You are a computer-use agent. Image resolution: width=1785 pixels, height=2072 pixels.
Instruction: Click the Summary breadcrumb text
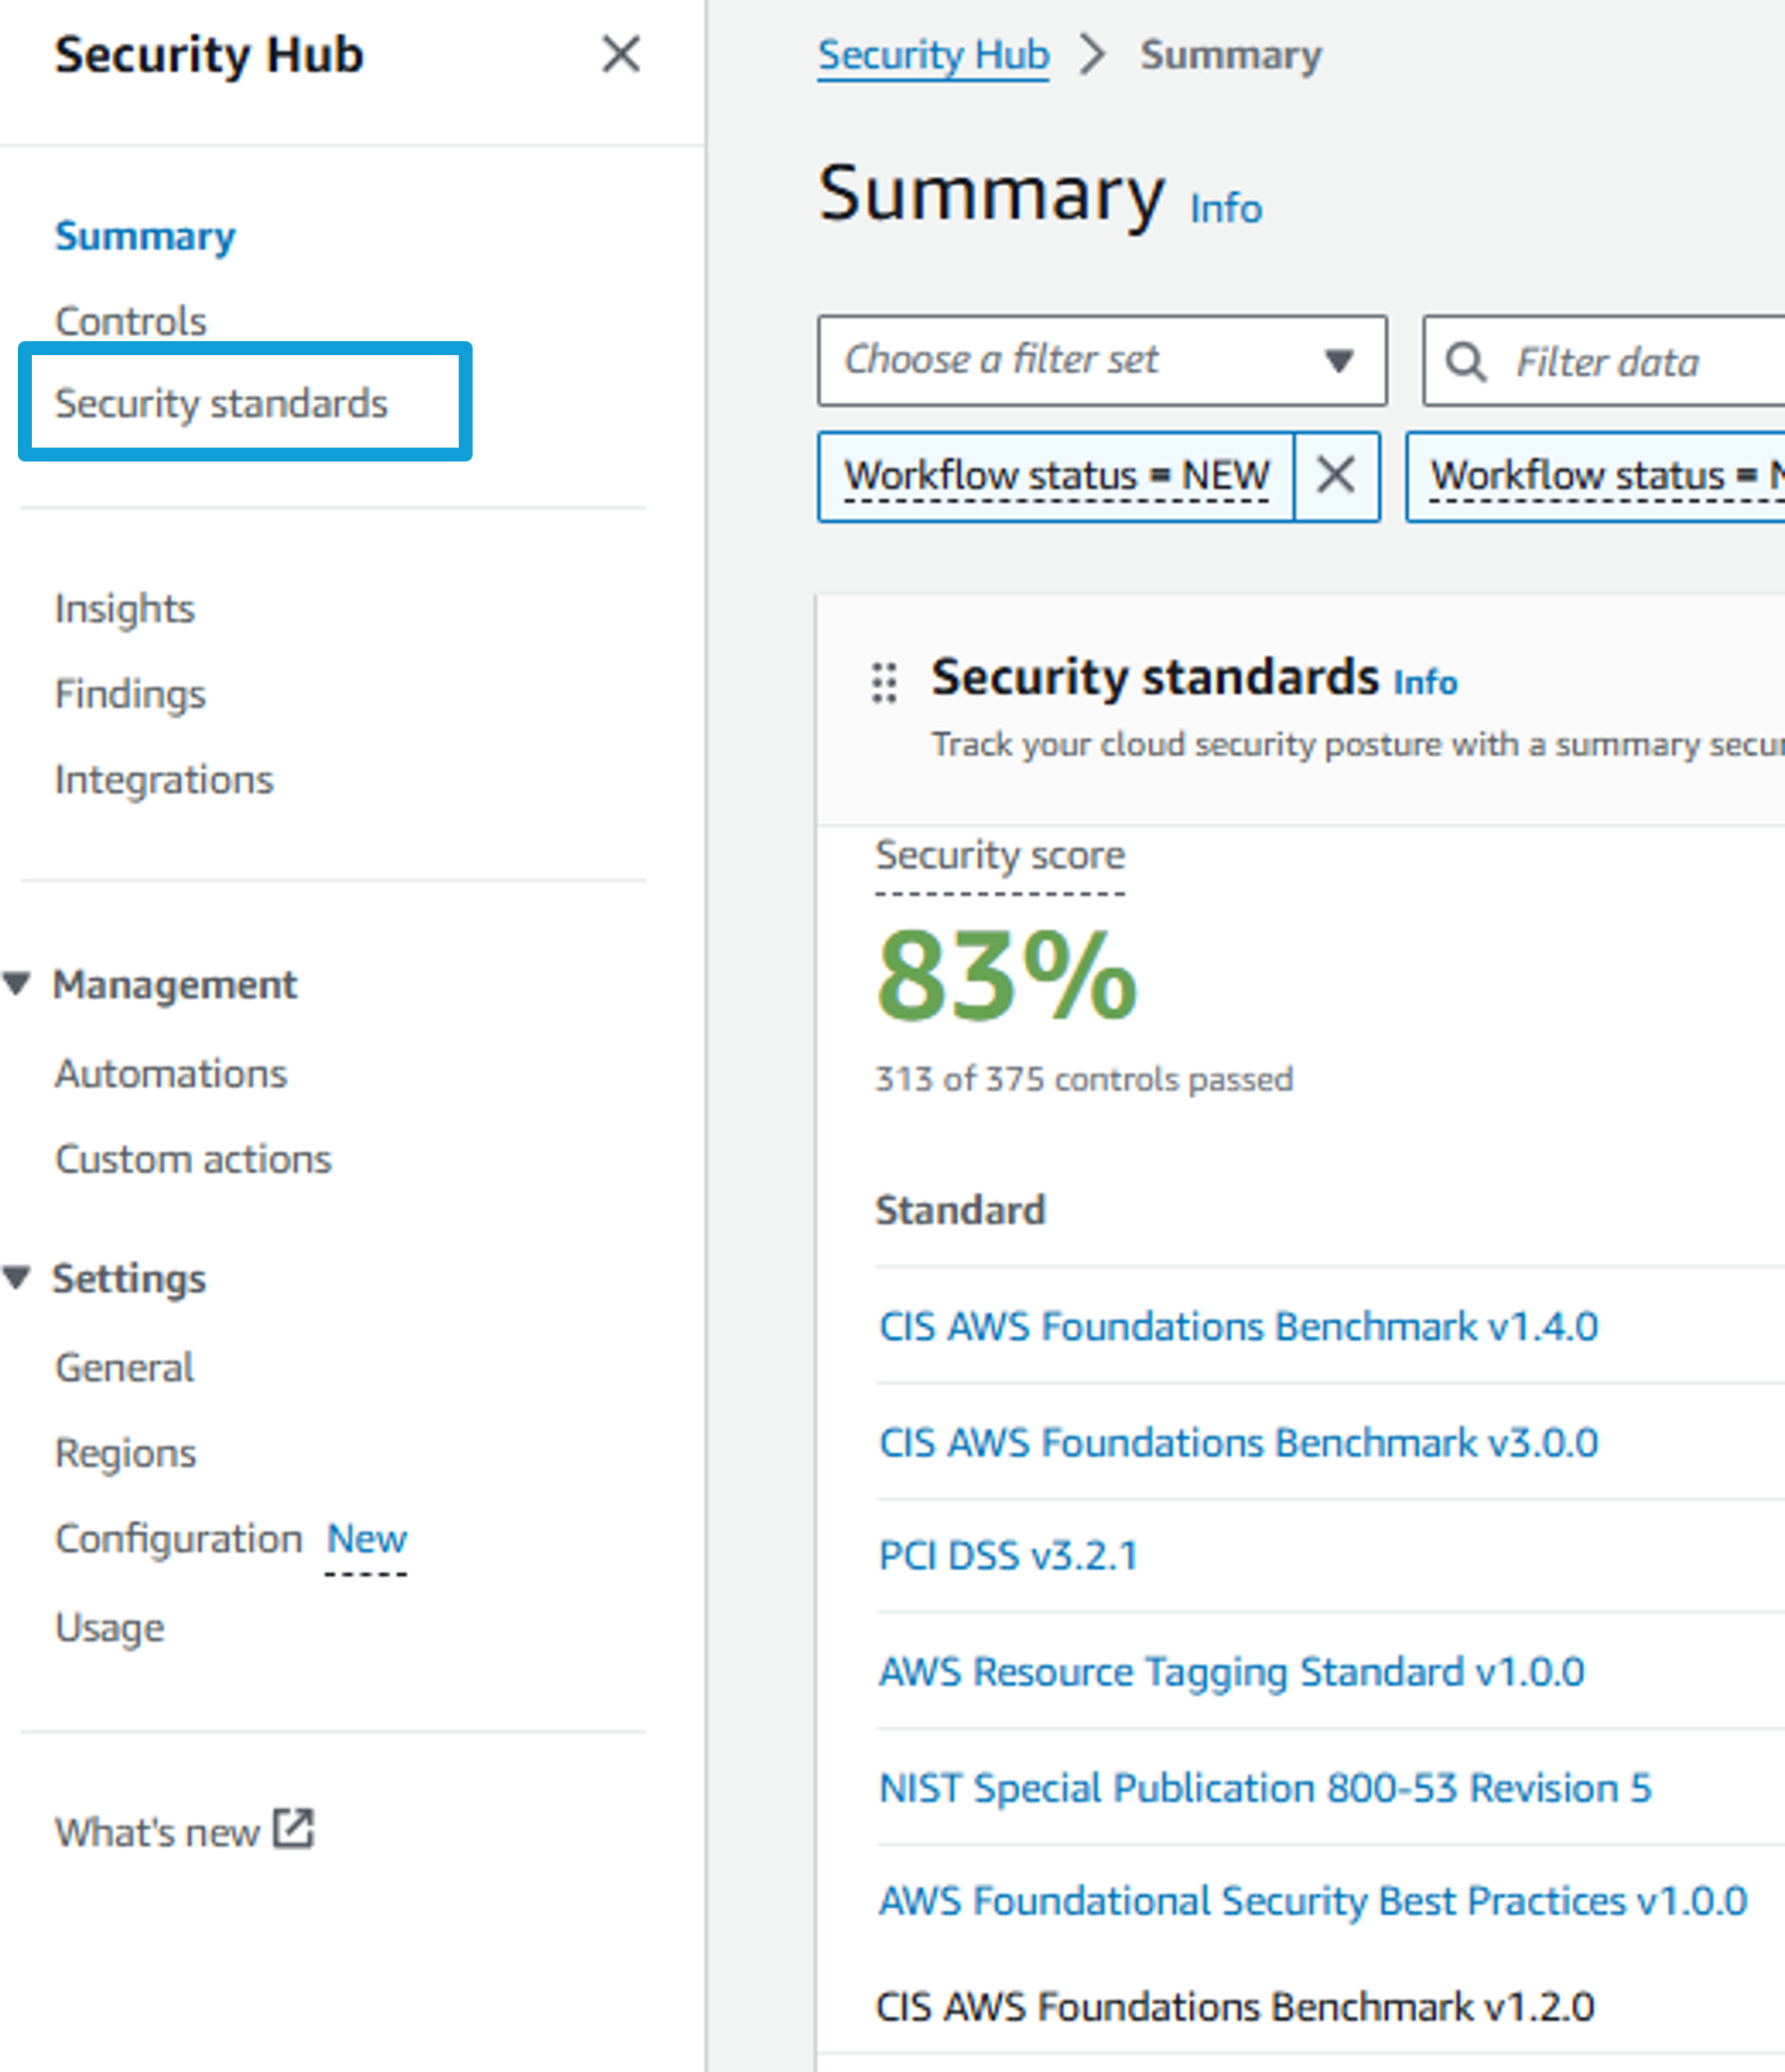pos(1231,55)
